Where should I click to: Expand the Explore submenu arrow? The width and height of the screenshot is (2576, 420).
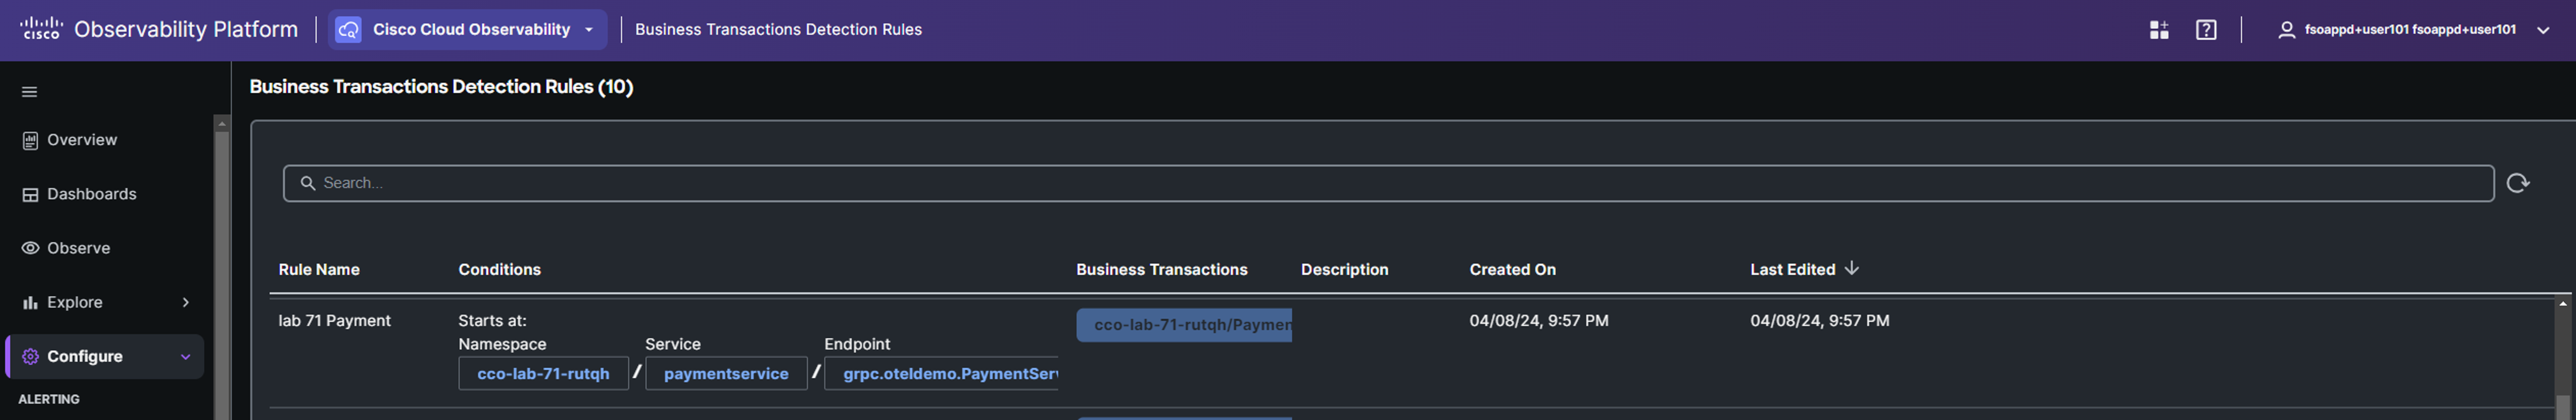(185, 302)
